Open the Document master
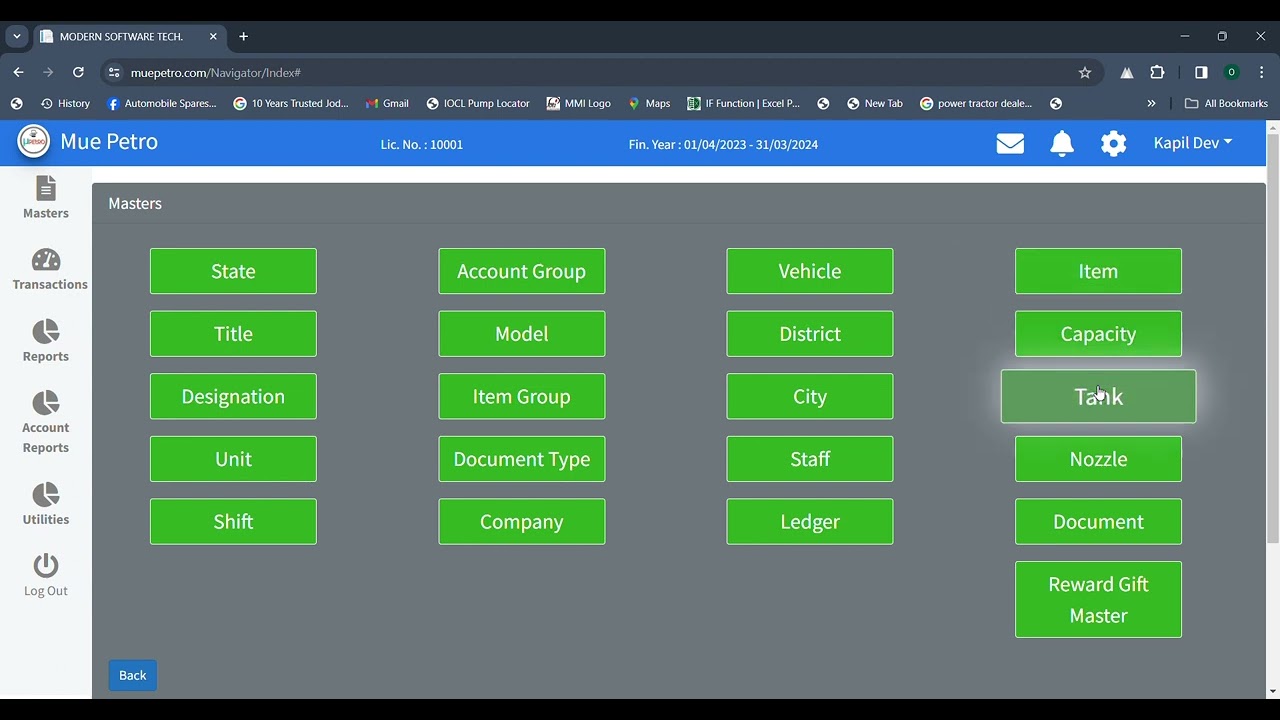Screen dimensions: 1280x720 coord(1098,522)
